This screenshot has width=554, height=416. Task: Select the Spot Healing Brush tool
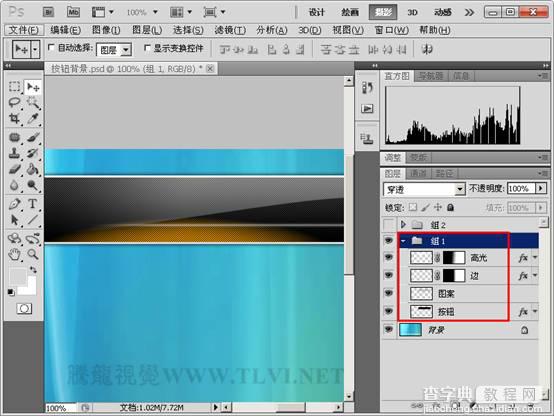(14, 137)
